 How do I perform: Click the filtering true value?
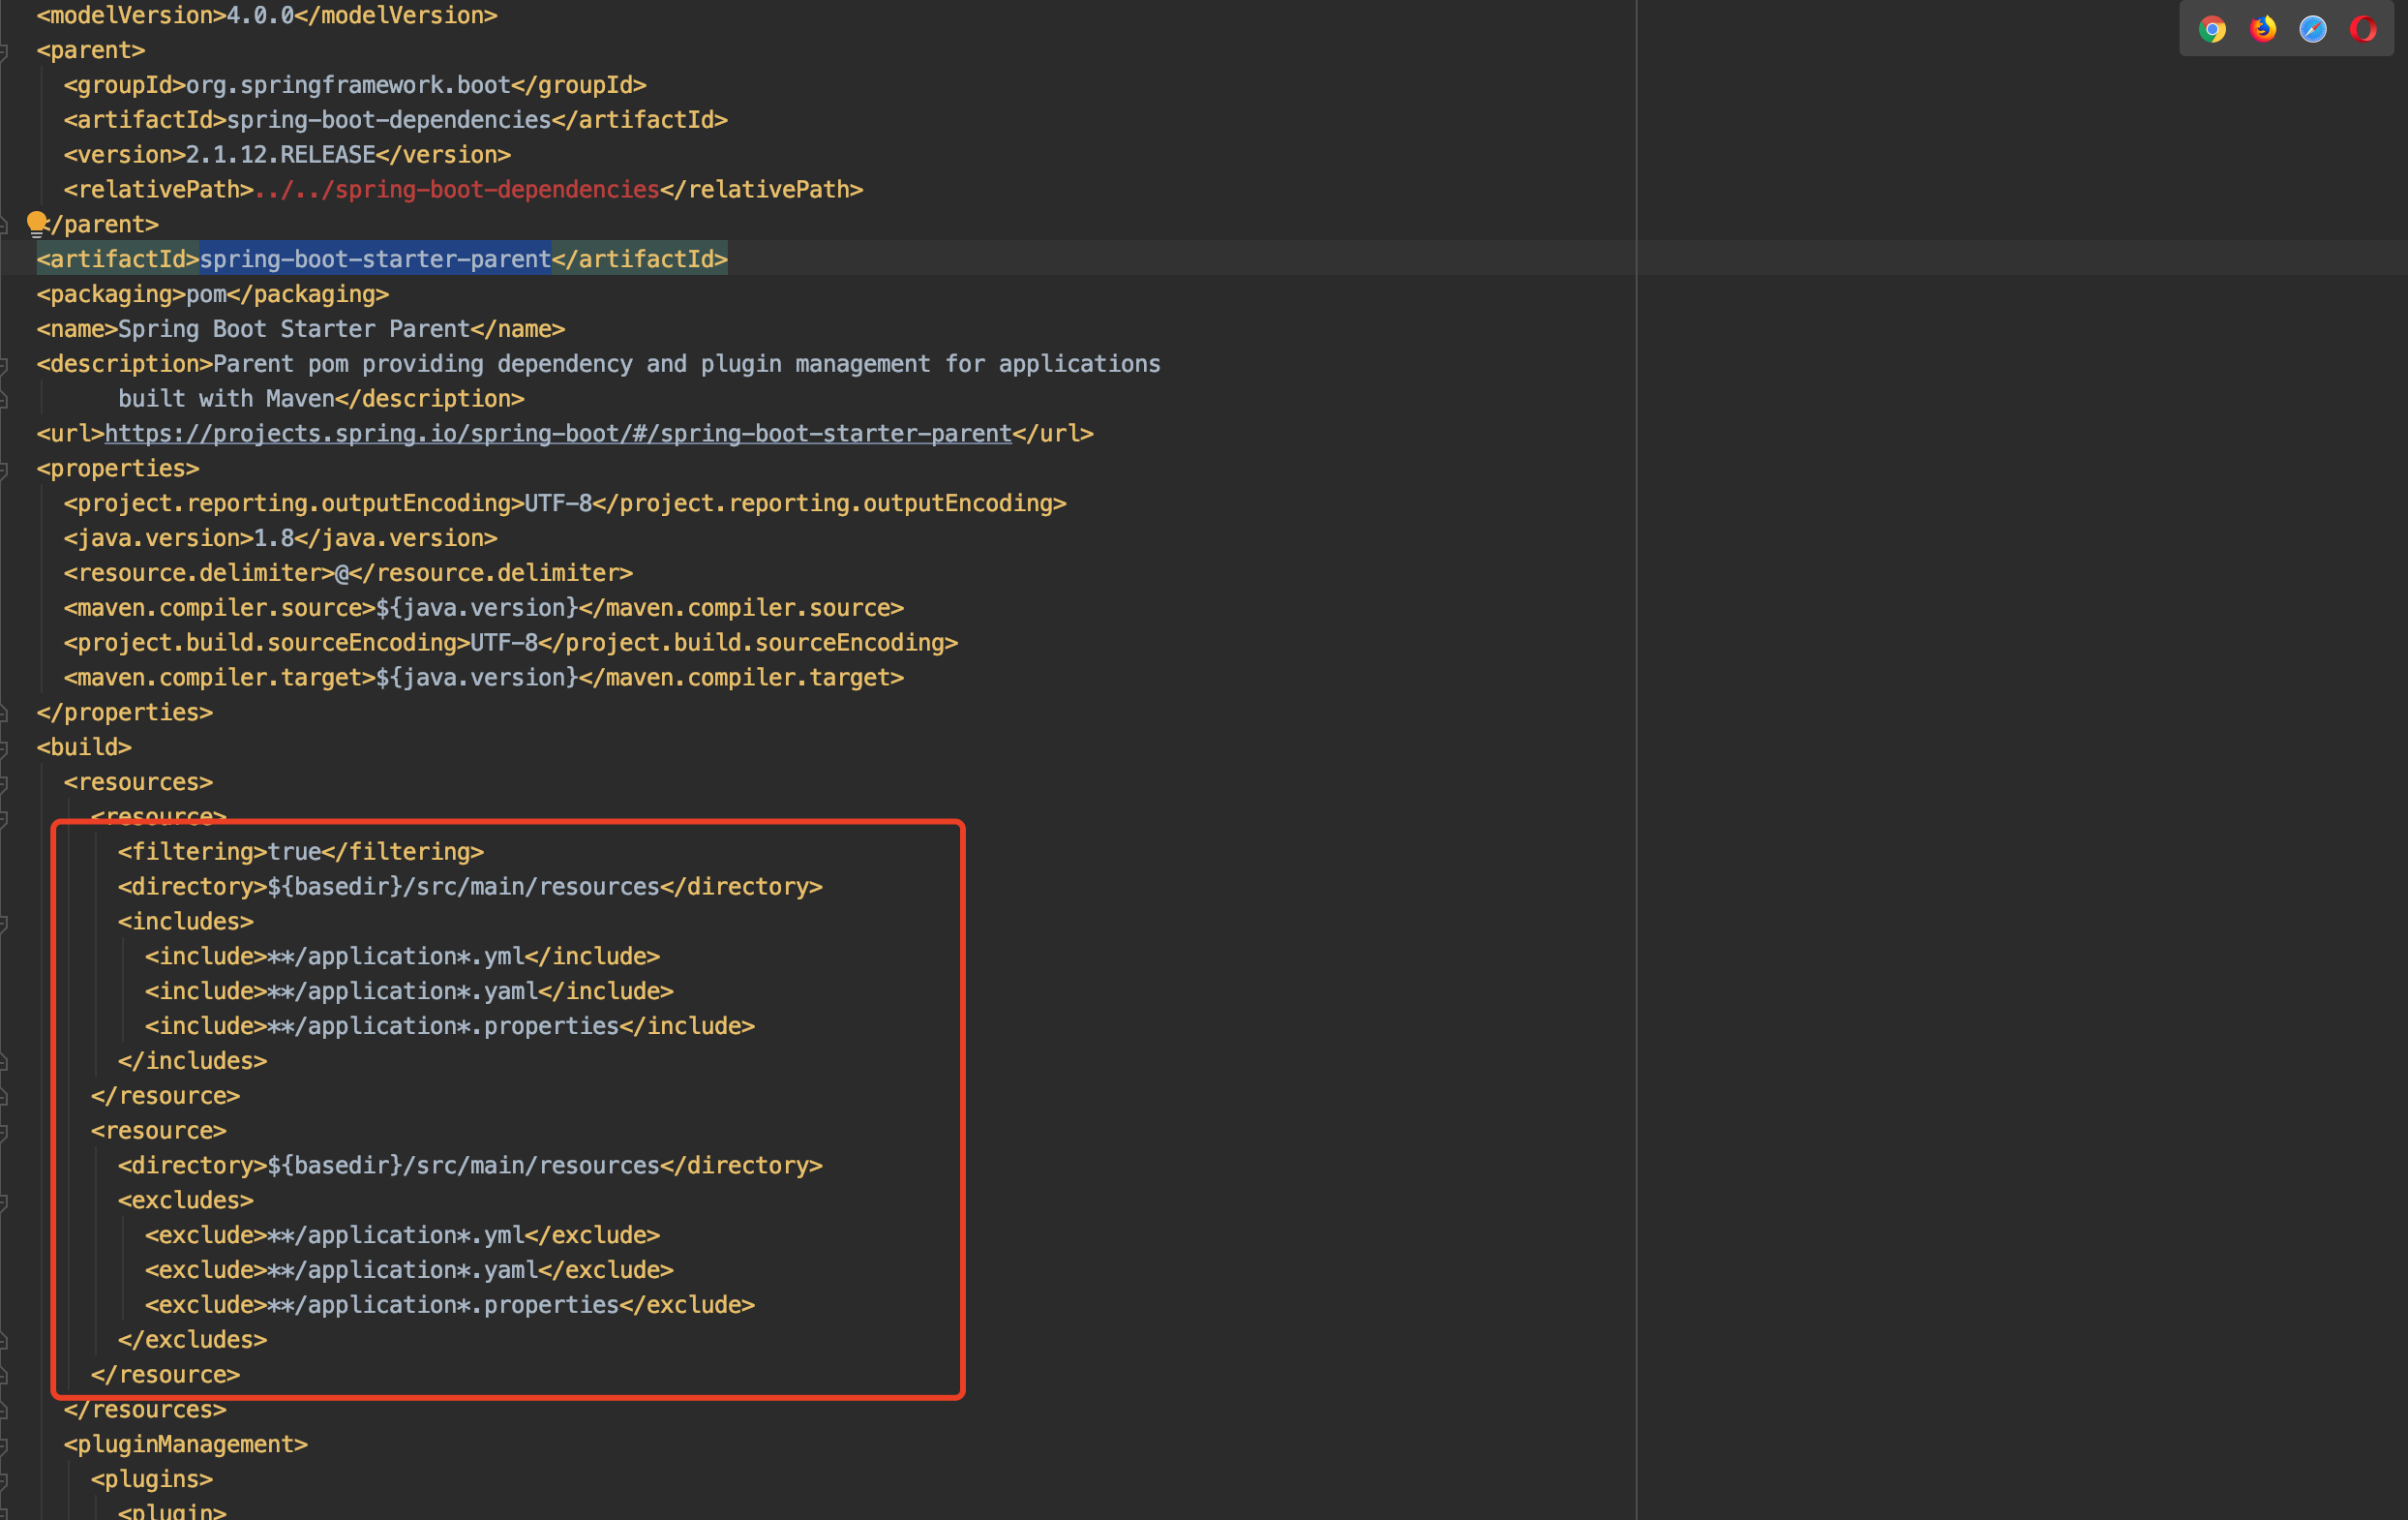pos(294,852)
